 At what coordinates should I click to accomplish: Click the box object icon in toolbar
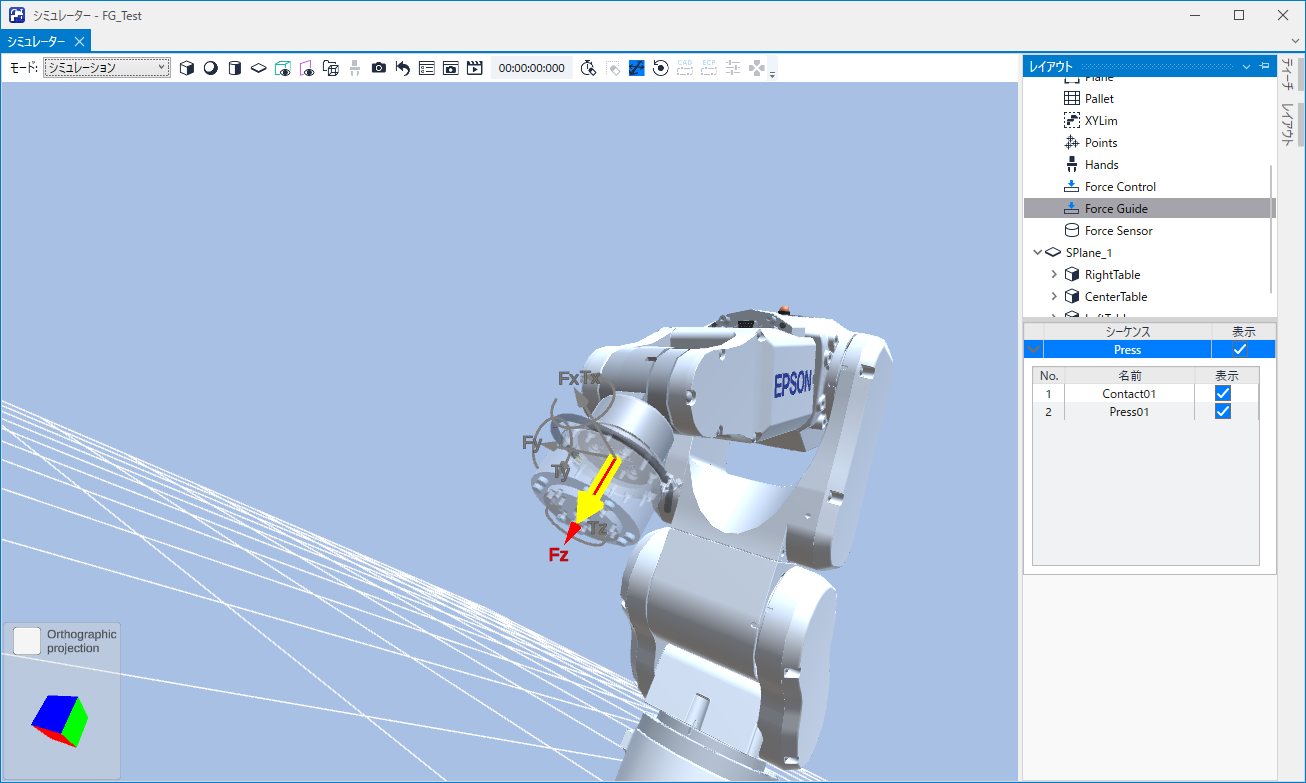(186, 68)
